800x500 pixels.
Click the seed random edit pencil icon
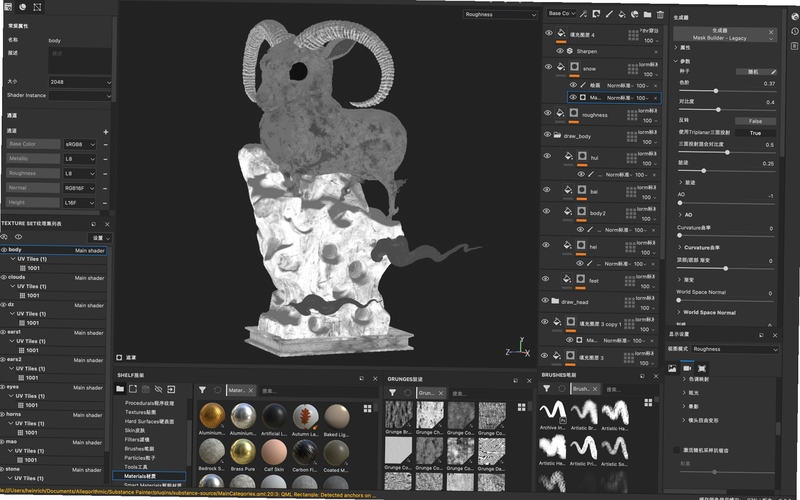[x=773, y=72]
